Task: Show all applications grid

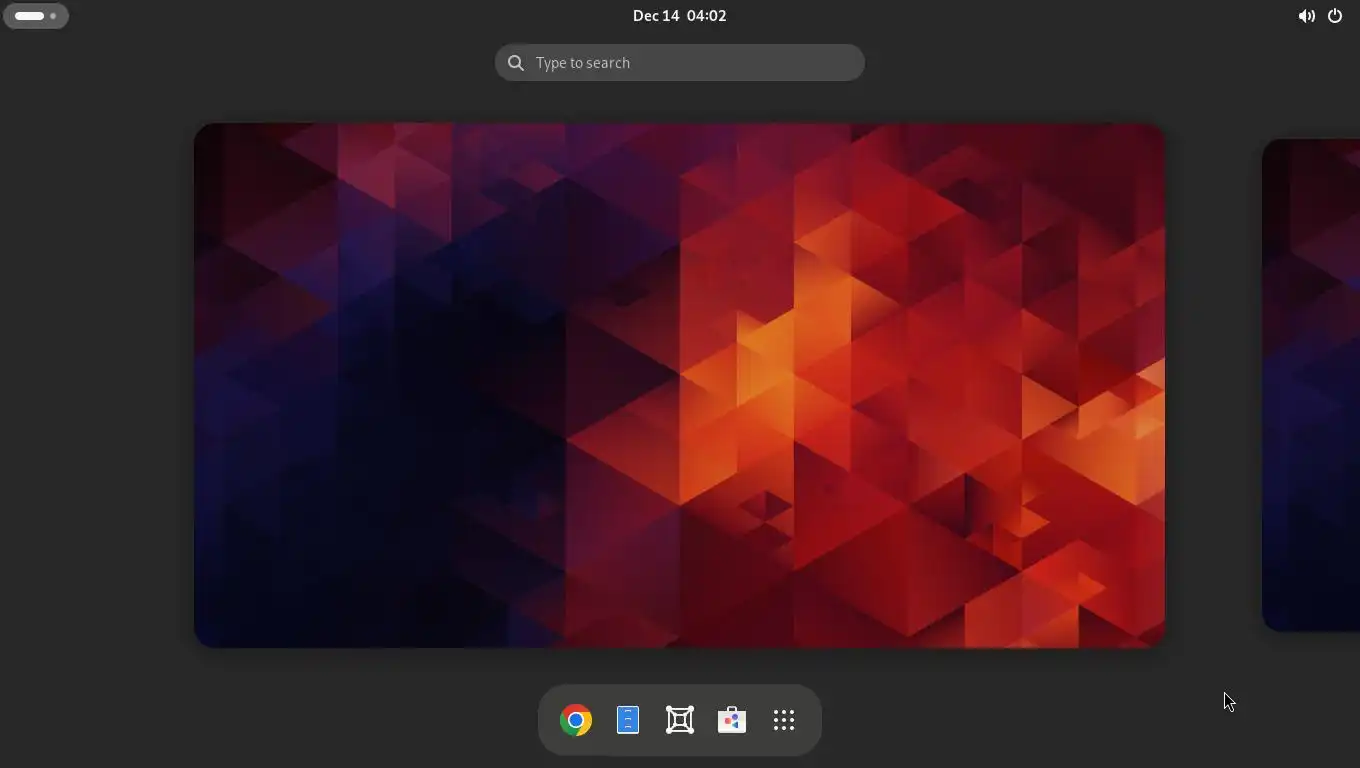Action: coord(784,720)
